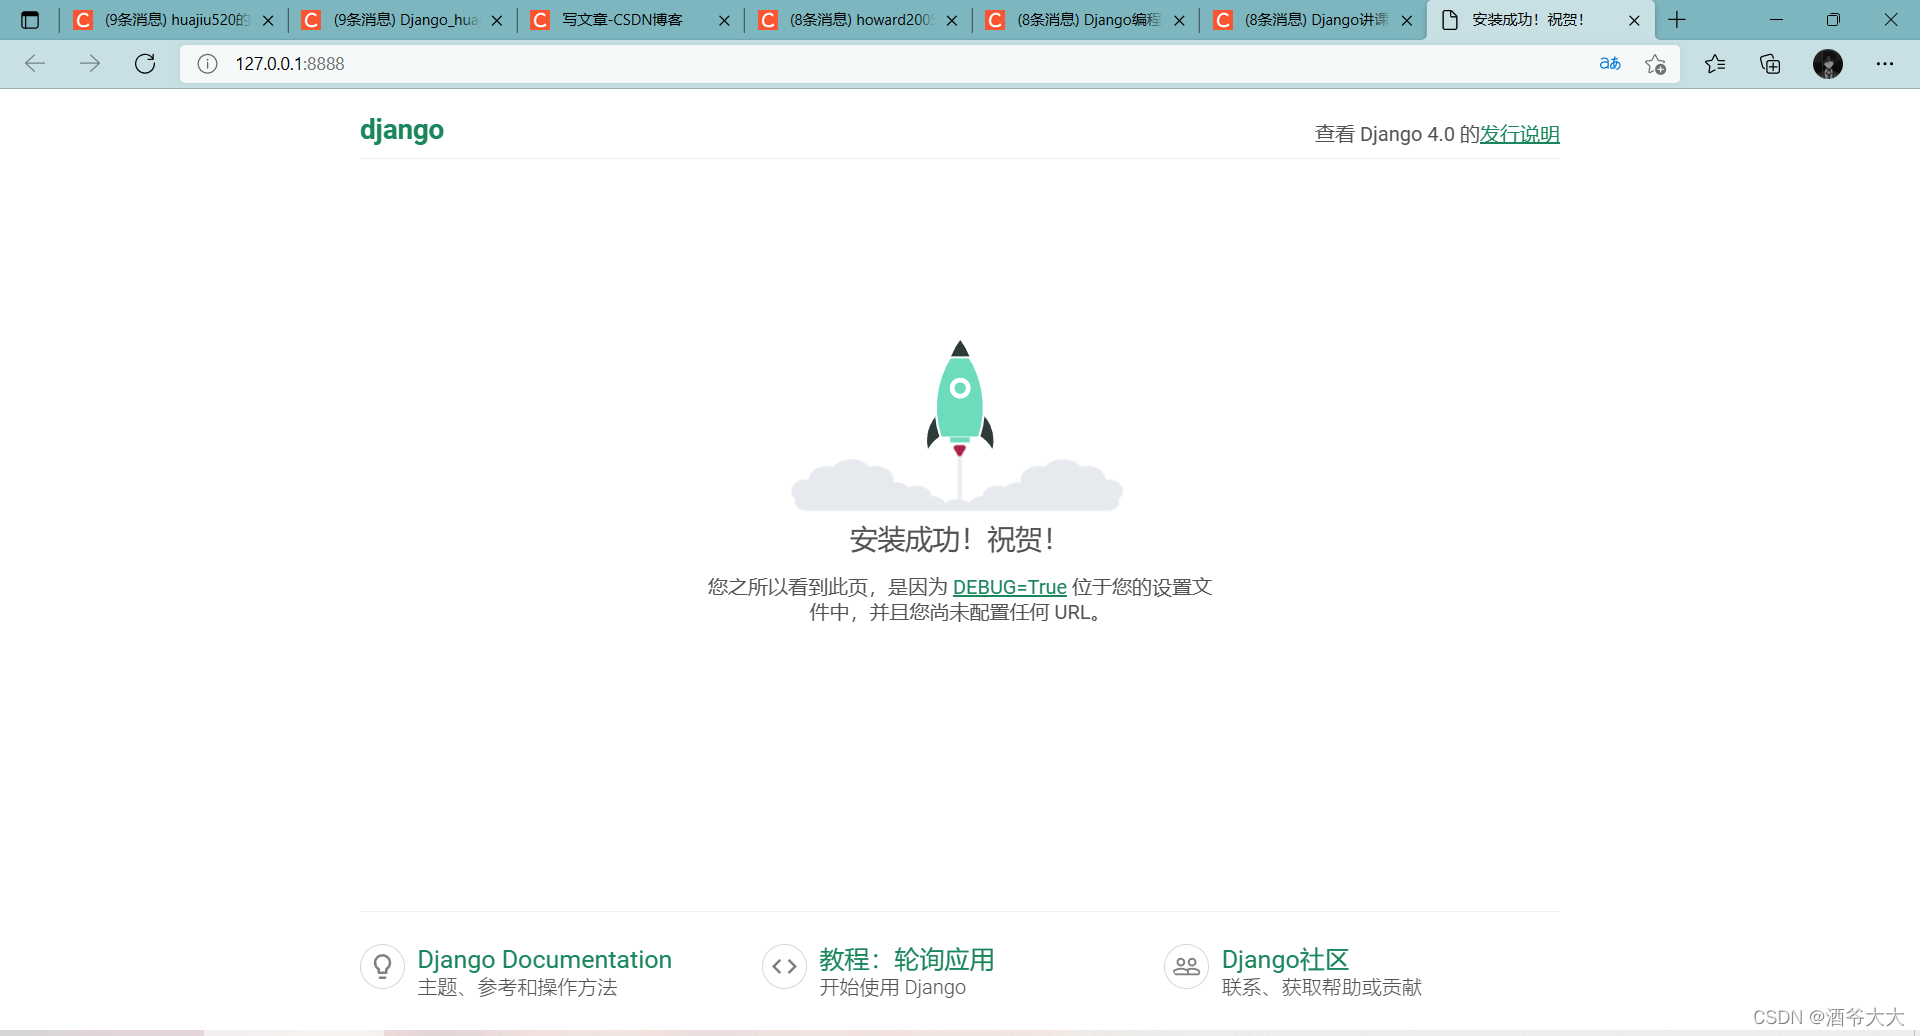The height and width of the screenshot is (1036, 1920).
Task: Open the Collections icon
Action: [x=1770, y=64]
